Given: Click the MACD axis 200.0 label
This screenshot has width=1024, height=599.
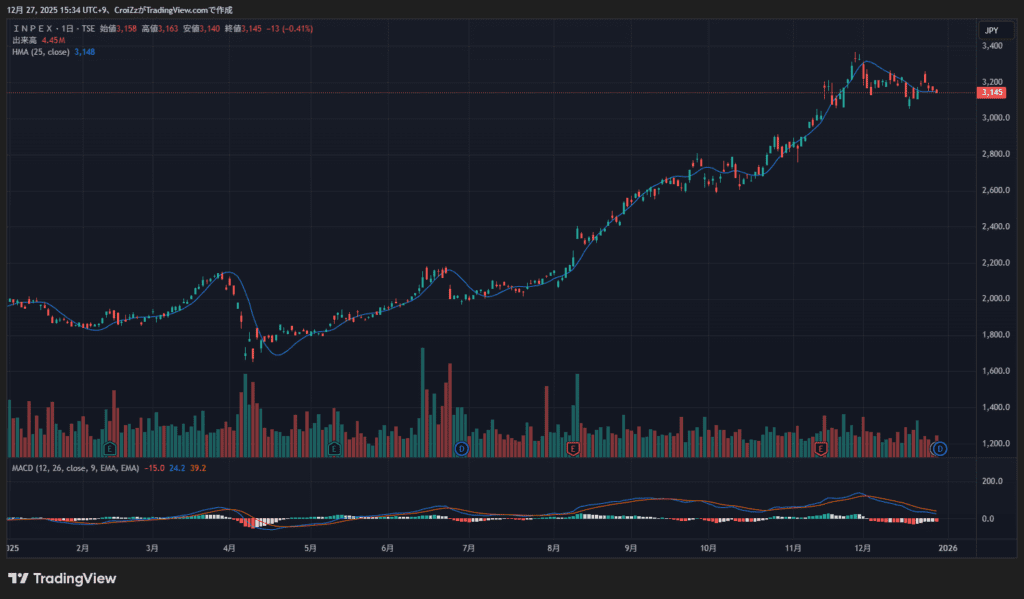Looking at the screenshot, I should pos(992,481).
